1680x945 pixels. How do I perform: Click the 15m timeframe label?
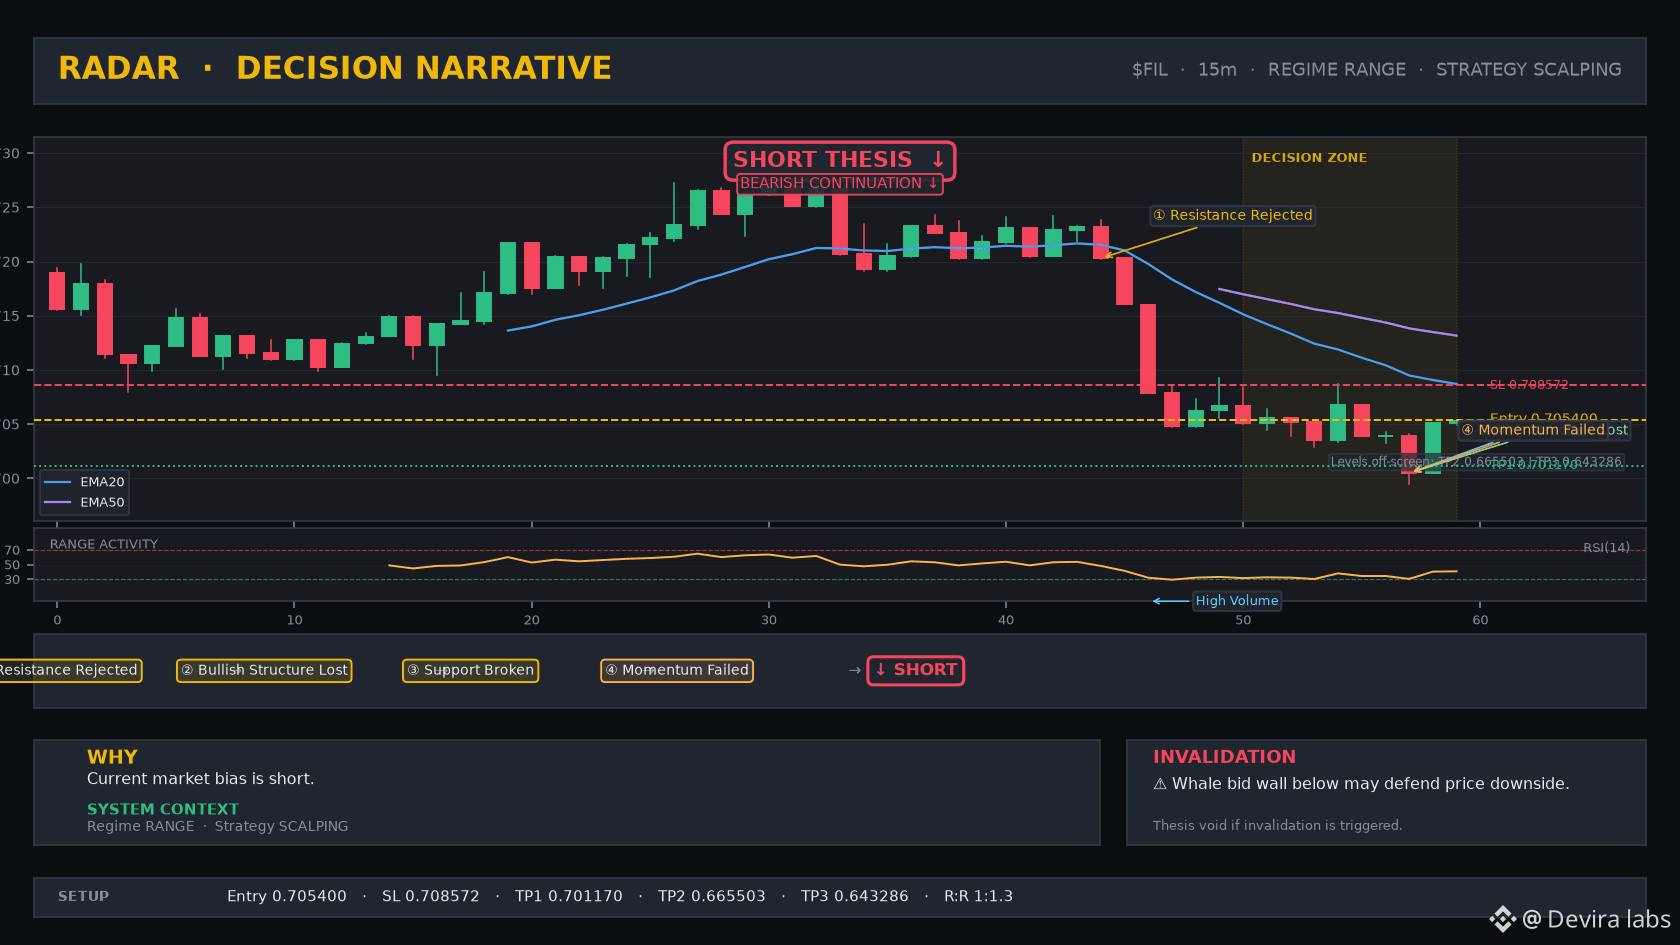(x=1217, y=70)
